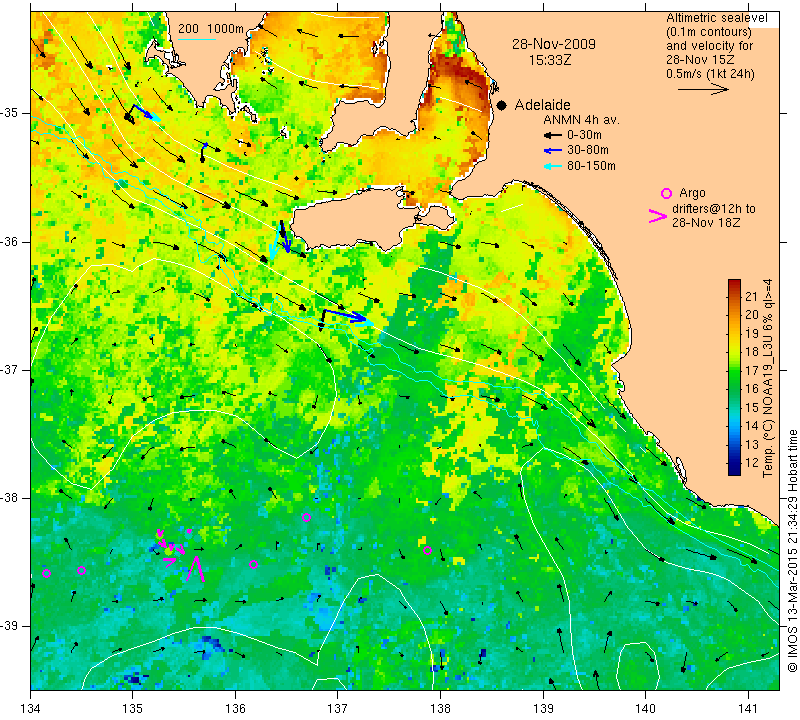Click the -37 latitude axis label

(x=14, y=370)
